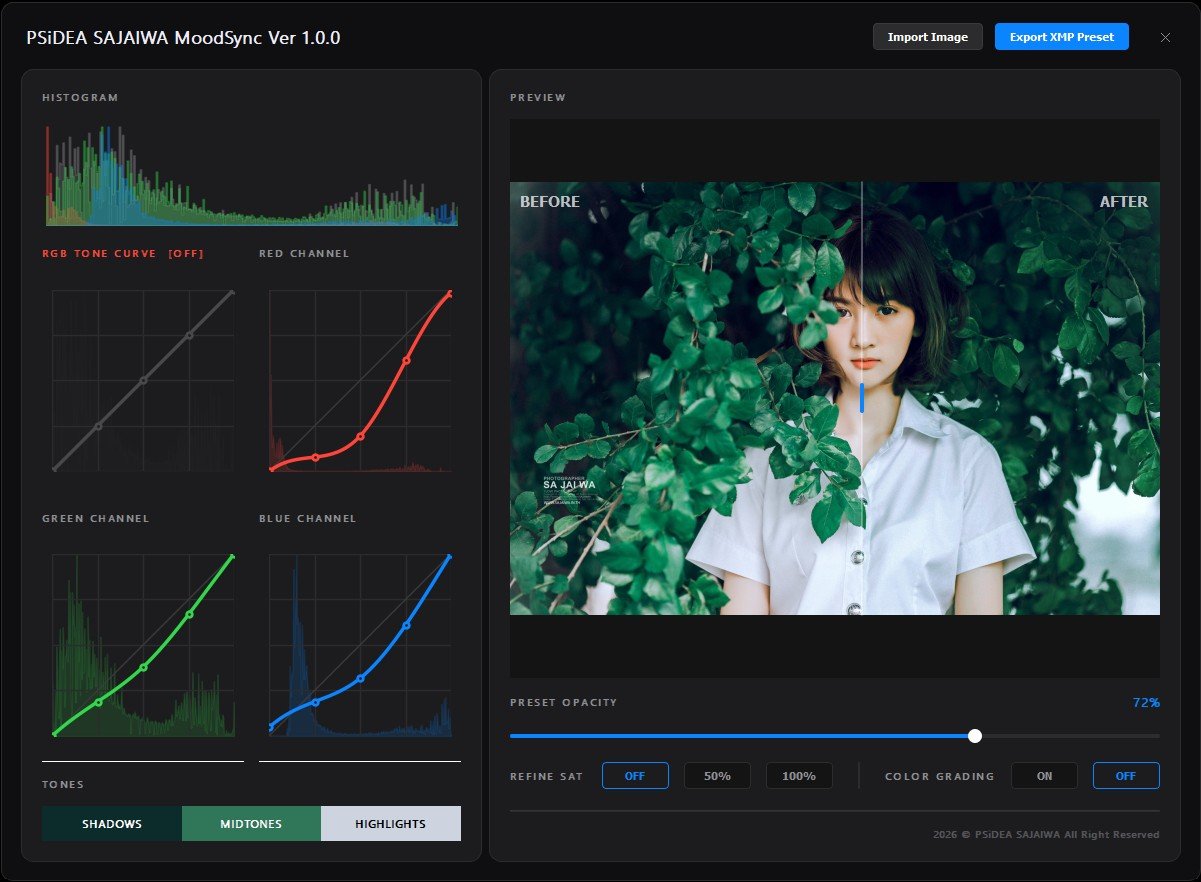Select the Shadows tones tab
This screenshot has width=1201, height=882.
pyautogui.click(x=111, y=823)
